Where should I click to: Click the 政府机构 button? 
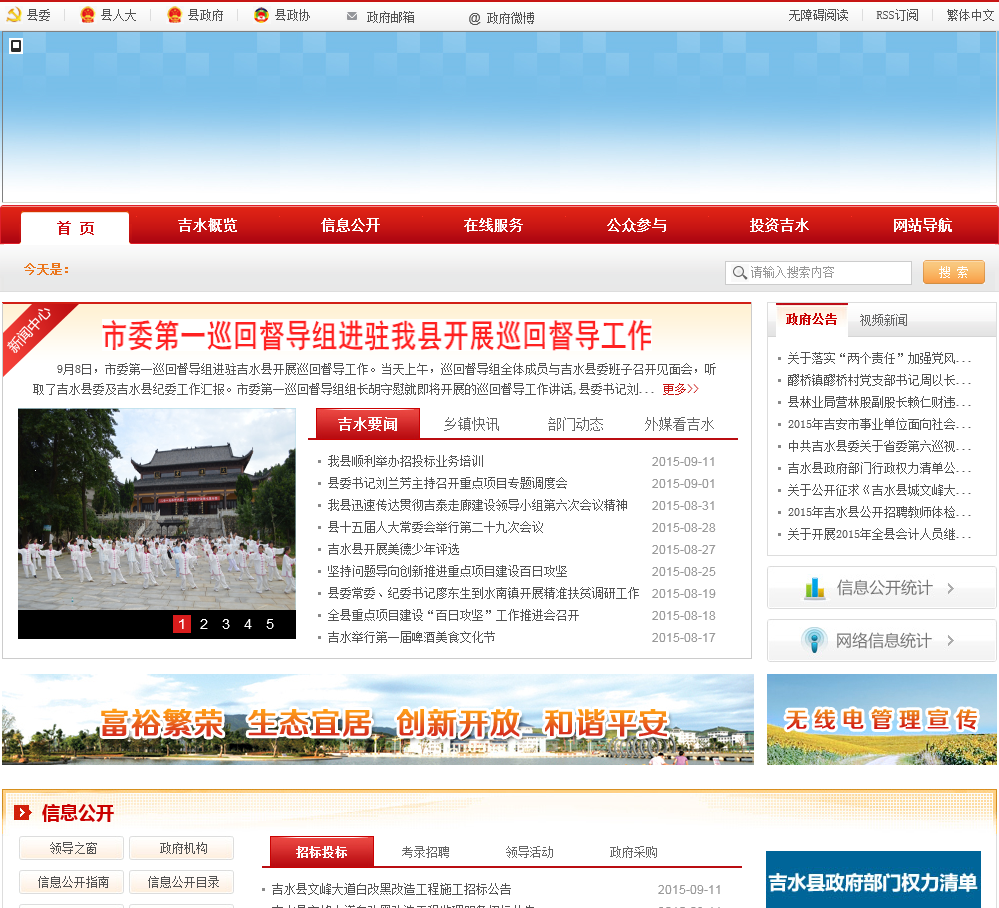click(x=183, y=848)
